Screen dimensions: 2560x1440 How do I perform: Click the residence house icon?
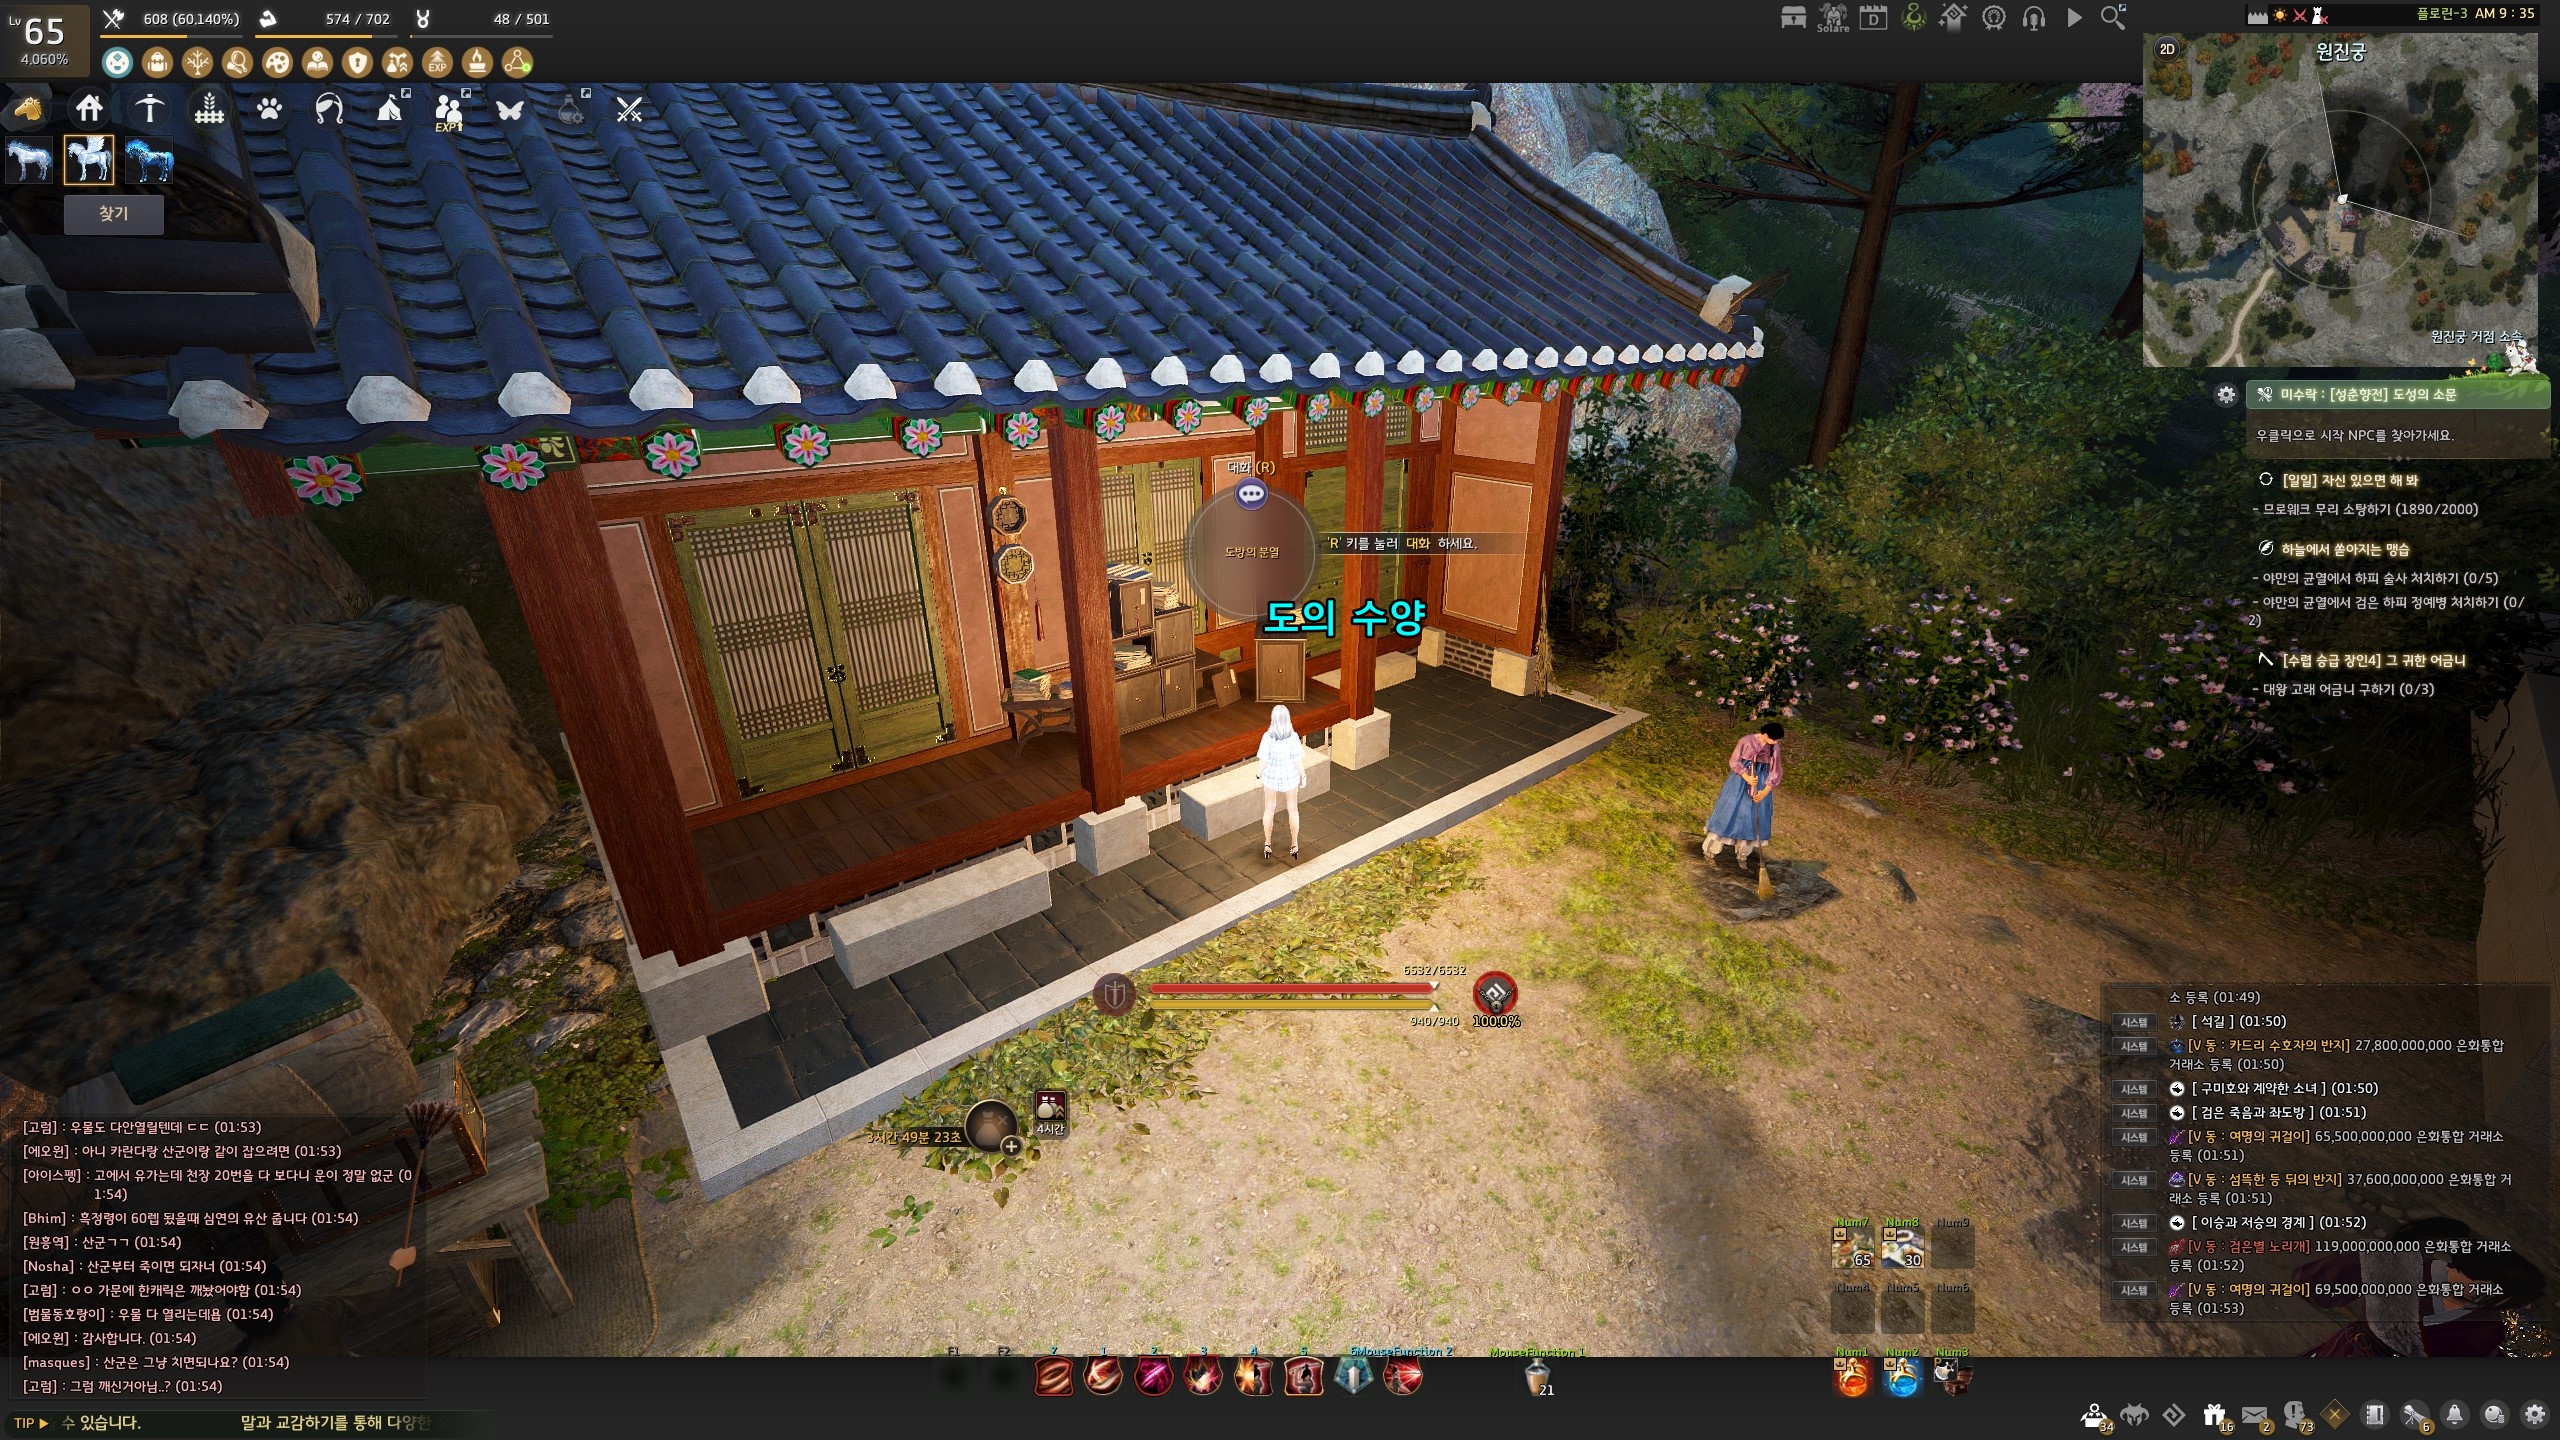pyautogui.click(x=89, y=108)
